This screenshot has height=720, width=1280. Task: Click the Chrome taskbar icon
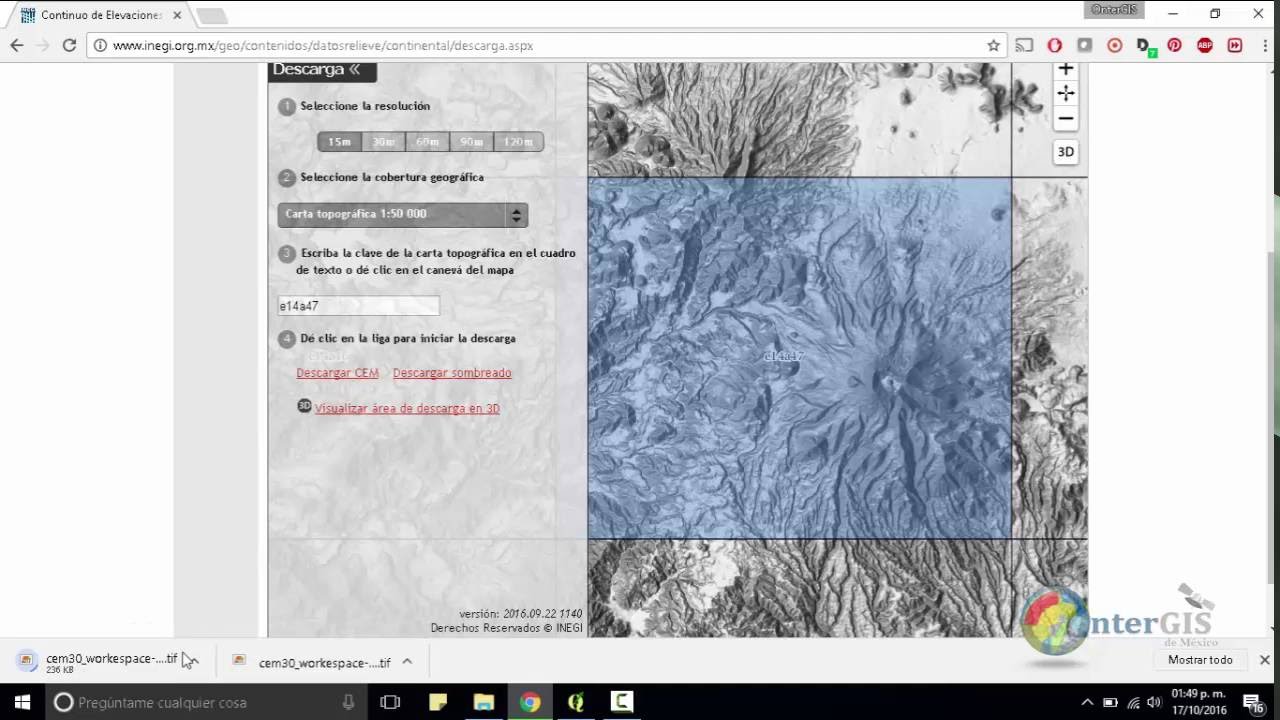(530, 702)
